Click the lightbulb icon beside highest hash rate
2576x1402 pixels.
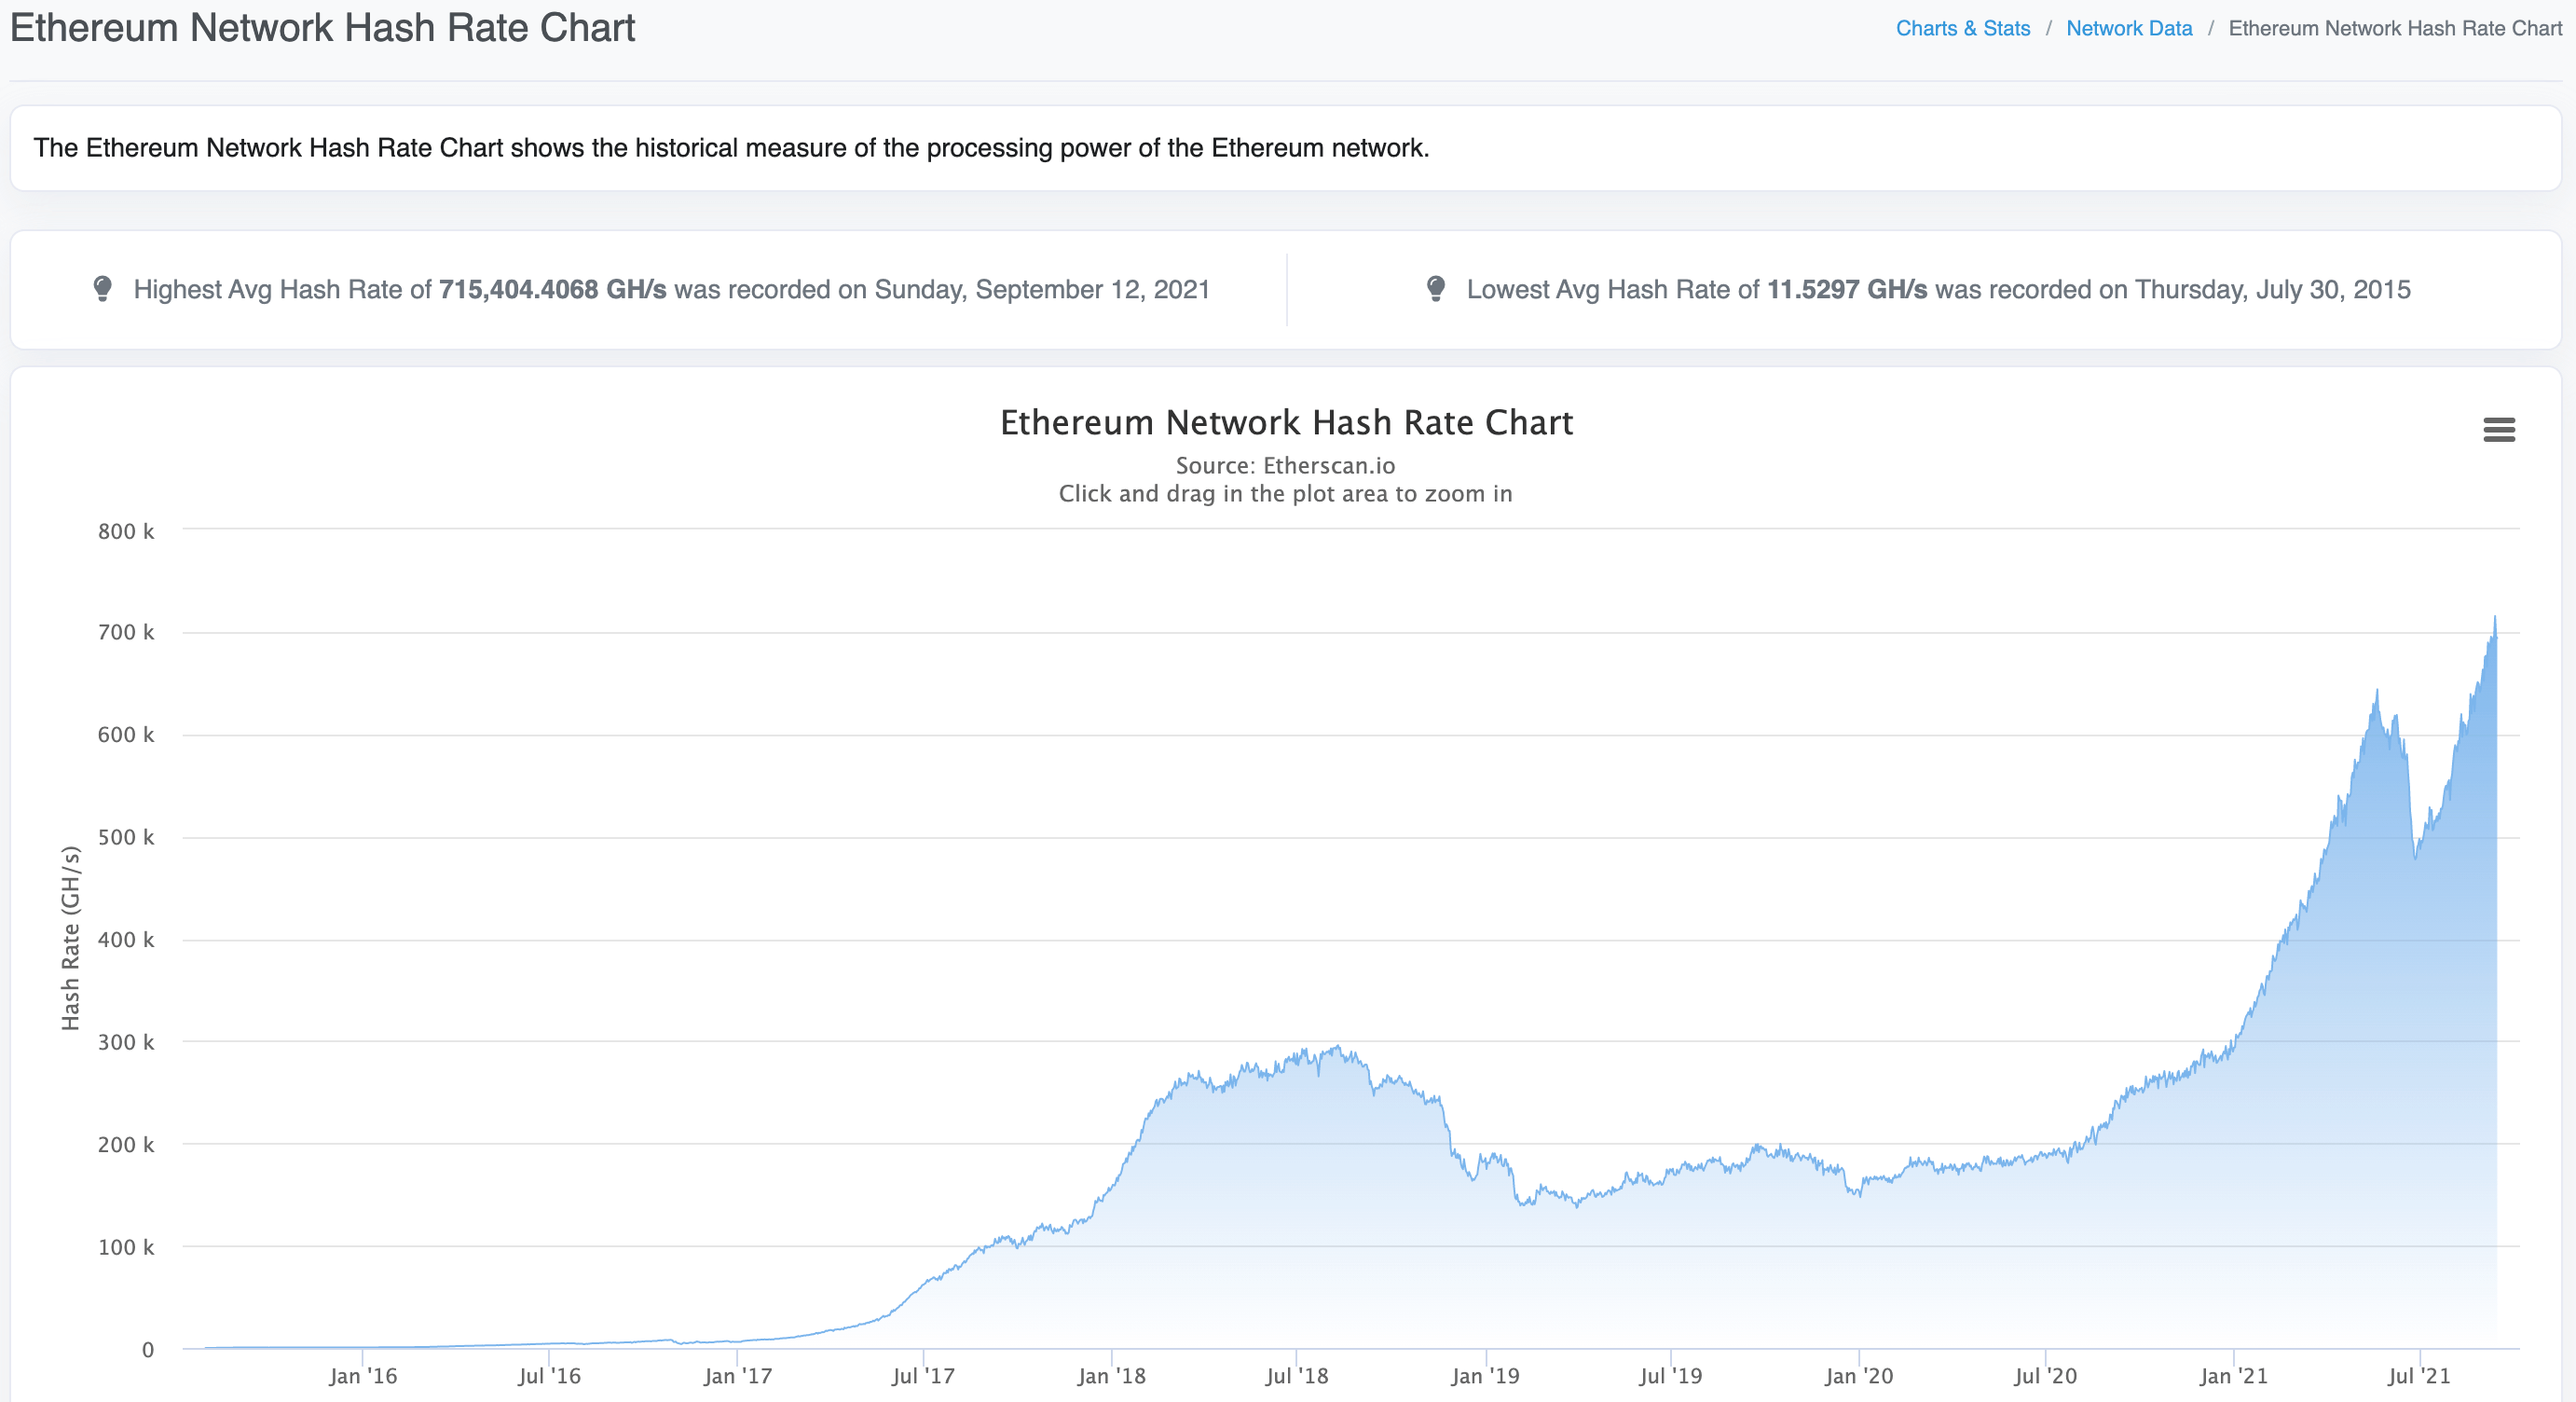point(103,290)
